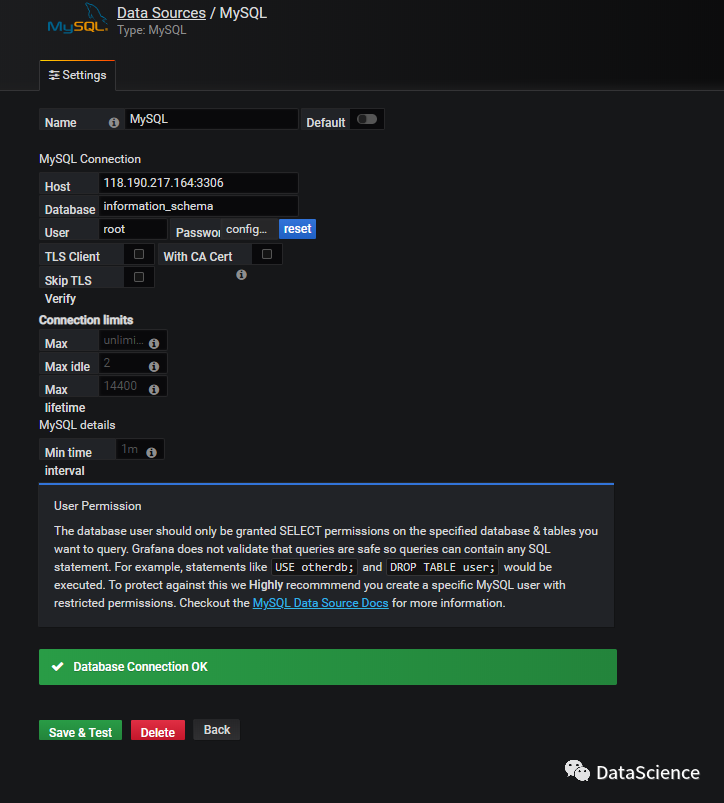Screen dimensions: 724x803
Task: Go to Data Sources breadcrumb link
Action: pyautogui.click(x=161, y=13)
